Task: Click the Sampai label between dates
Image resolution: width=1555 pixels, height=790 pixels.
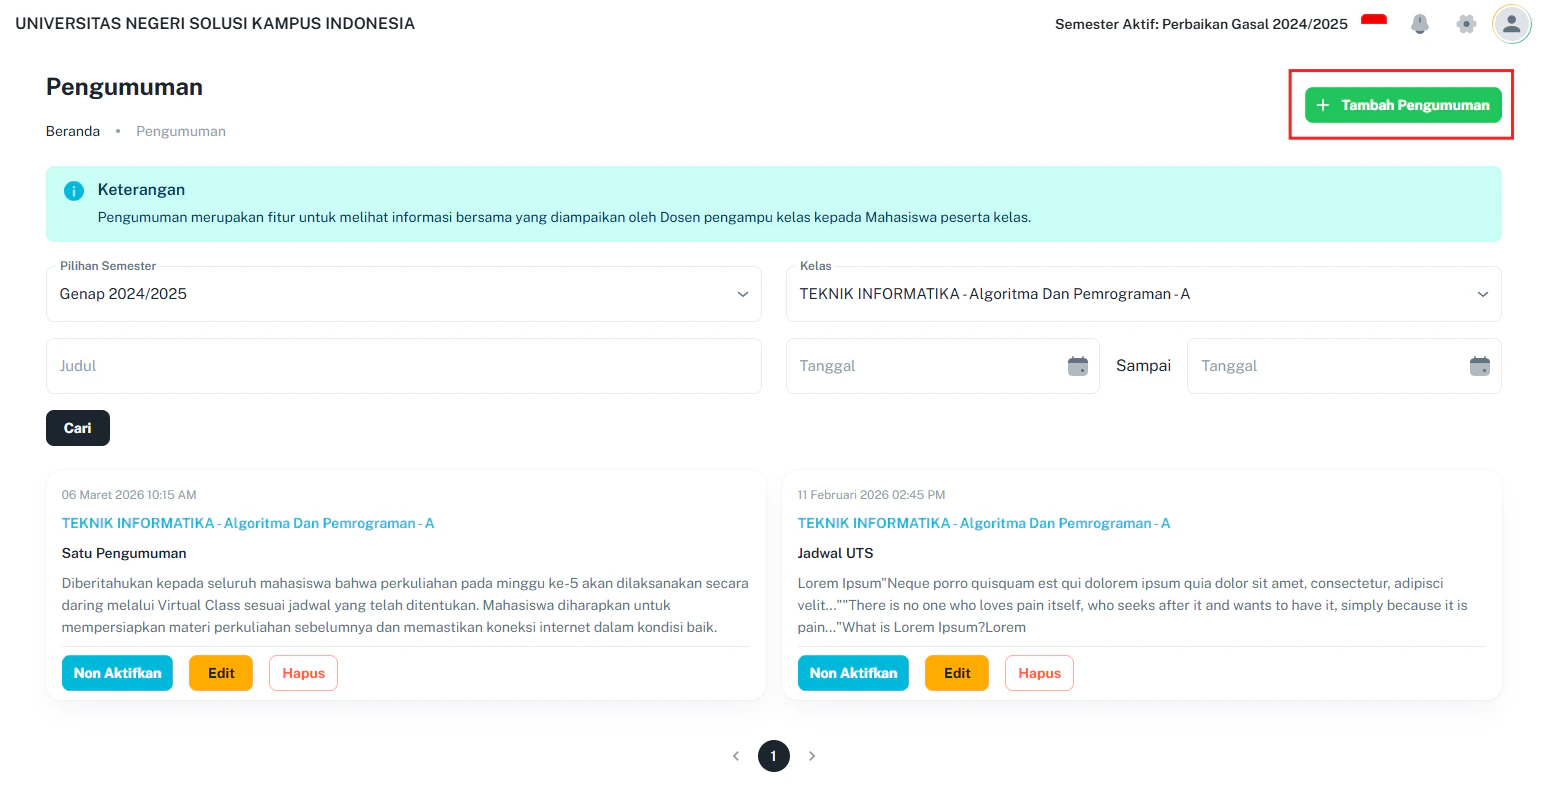Action: click(x=1143, y=366)
